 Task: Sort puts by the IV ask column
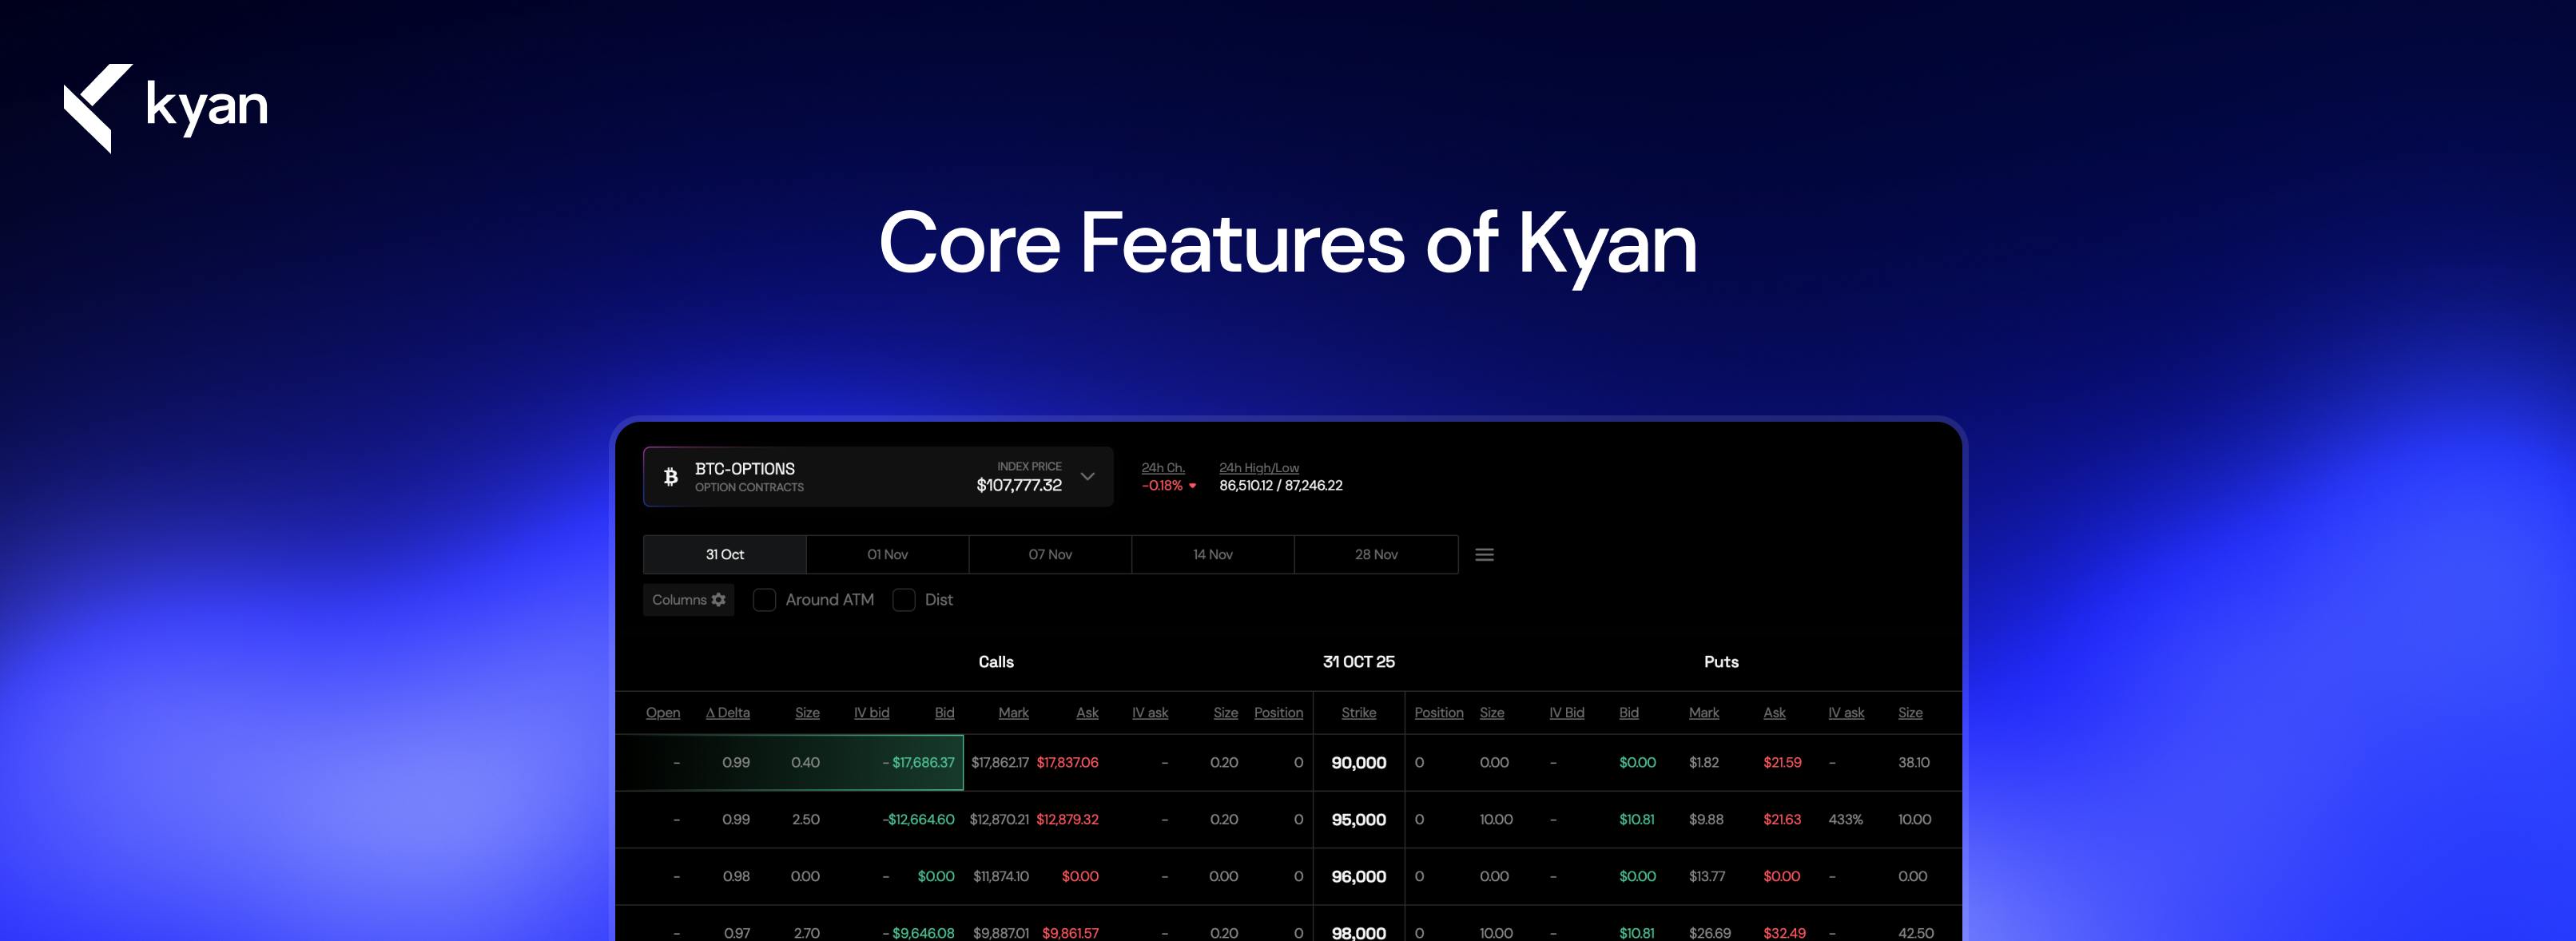point(1846,712)
